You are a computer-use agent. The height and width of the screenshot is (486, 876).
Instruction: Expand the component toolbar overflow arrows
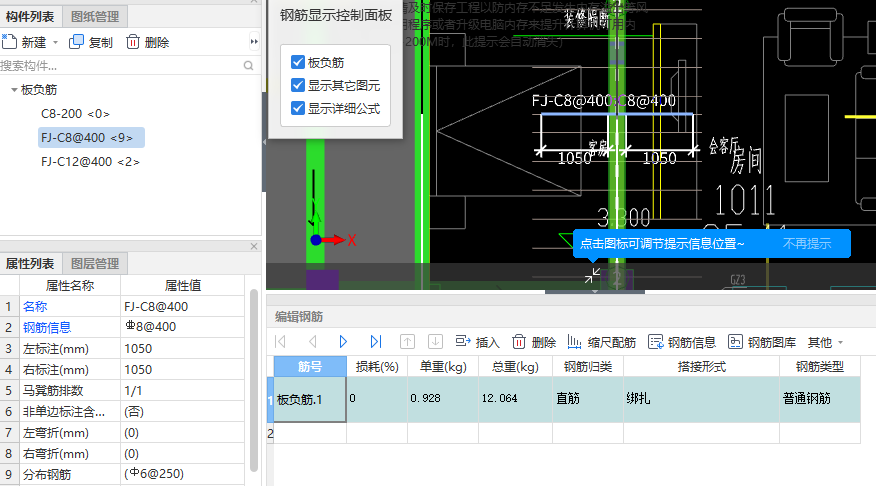coord(254,42)
